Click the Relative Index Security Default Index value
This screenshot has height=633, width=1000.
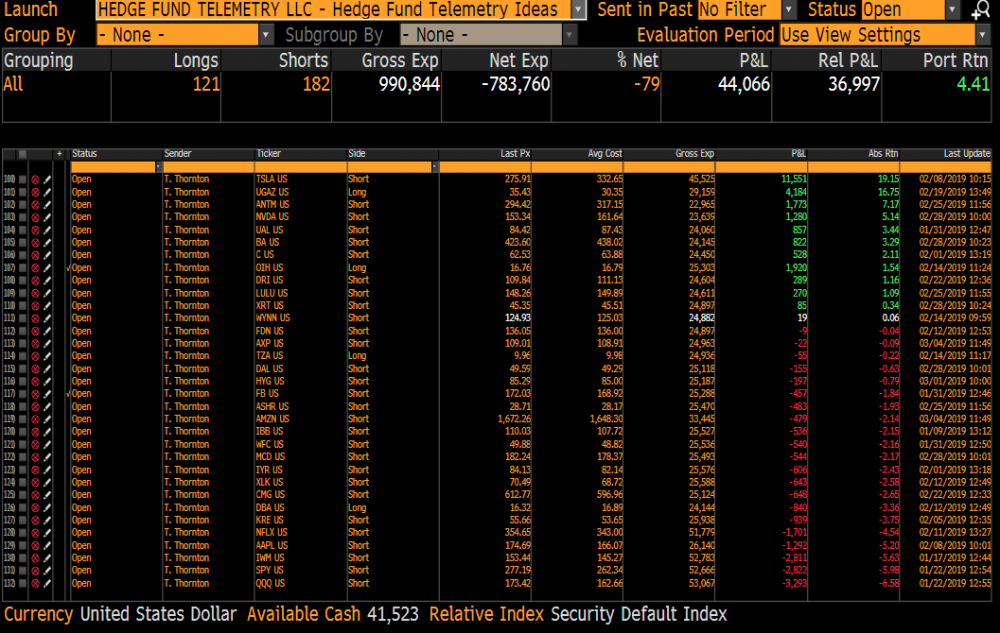[638, 615]
